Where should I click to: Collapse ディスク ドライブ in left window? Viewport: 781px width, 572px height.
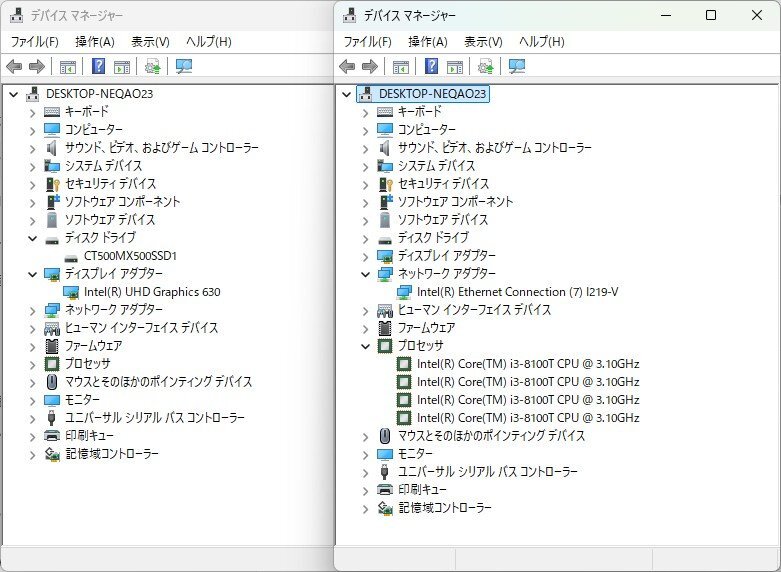pyautogui.click(x=32, y=238)
